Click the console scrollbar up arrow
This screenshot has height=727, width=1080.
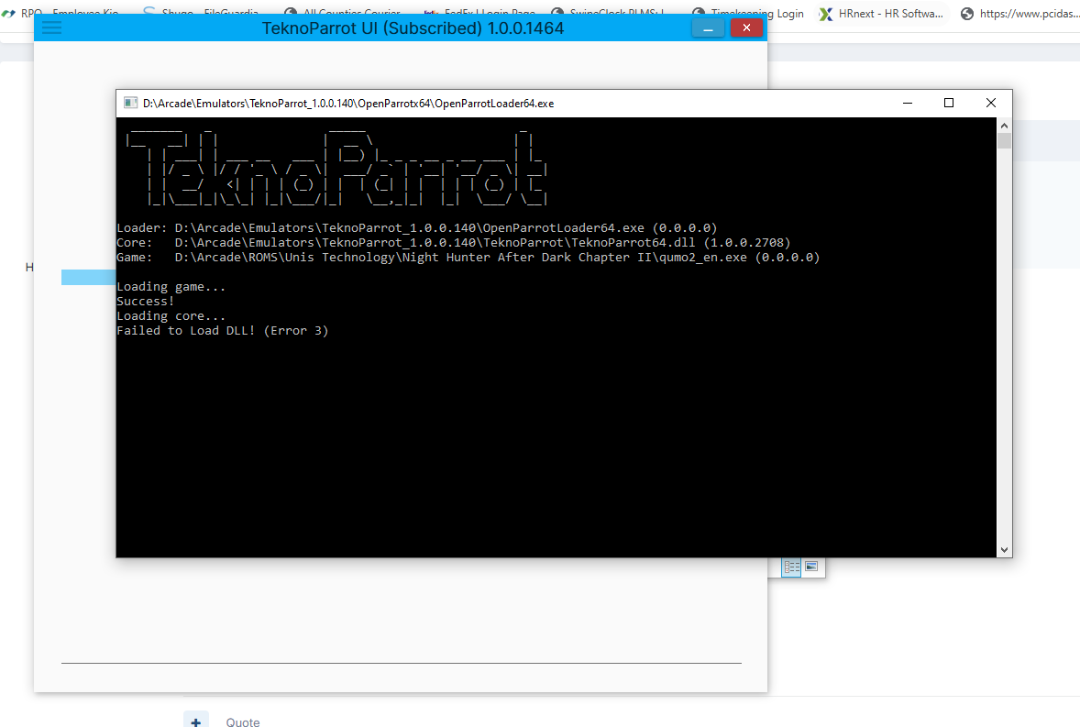point(1004,125)
